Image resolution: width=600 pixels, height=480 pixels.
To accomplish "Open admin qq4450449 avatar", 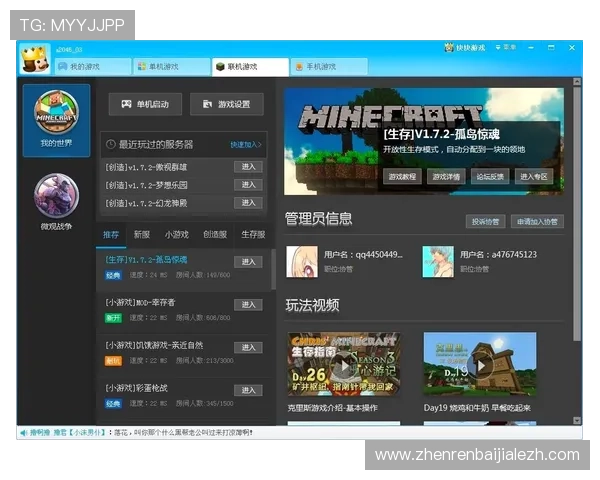I will point(302,262).
